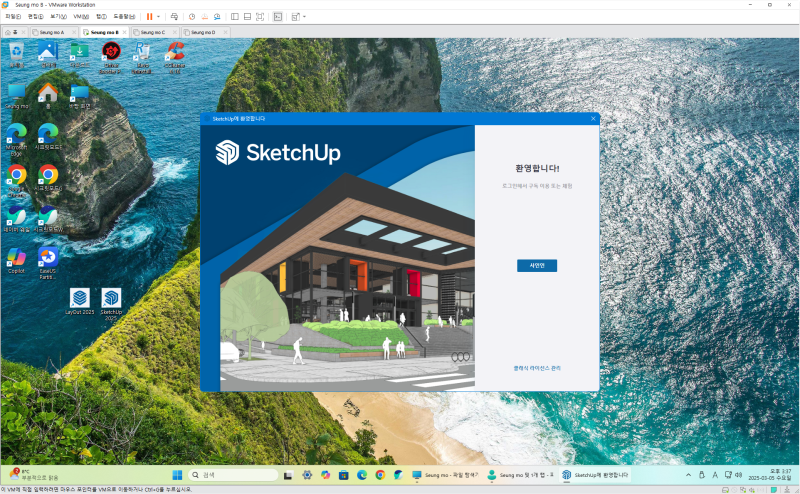Select the green downloads folder desktop icon
The width and height of the screenshot is (800, 494).
(80, 56)
